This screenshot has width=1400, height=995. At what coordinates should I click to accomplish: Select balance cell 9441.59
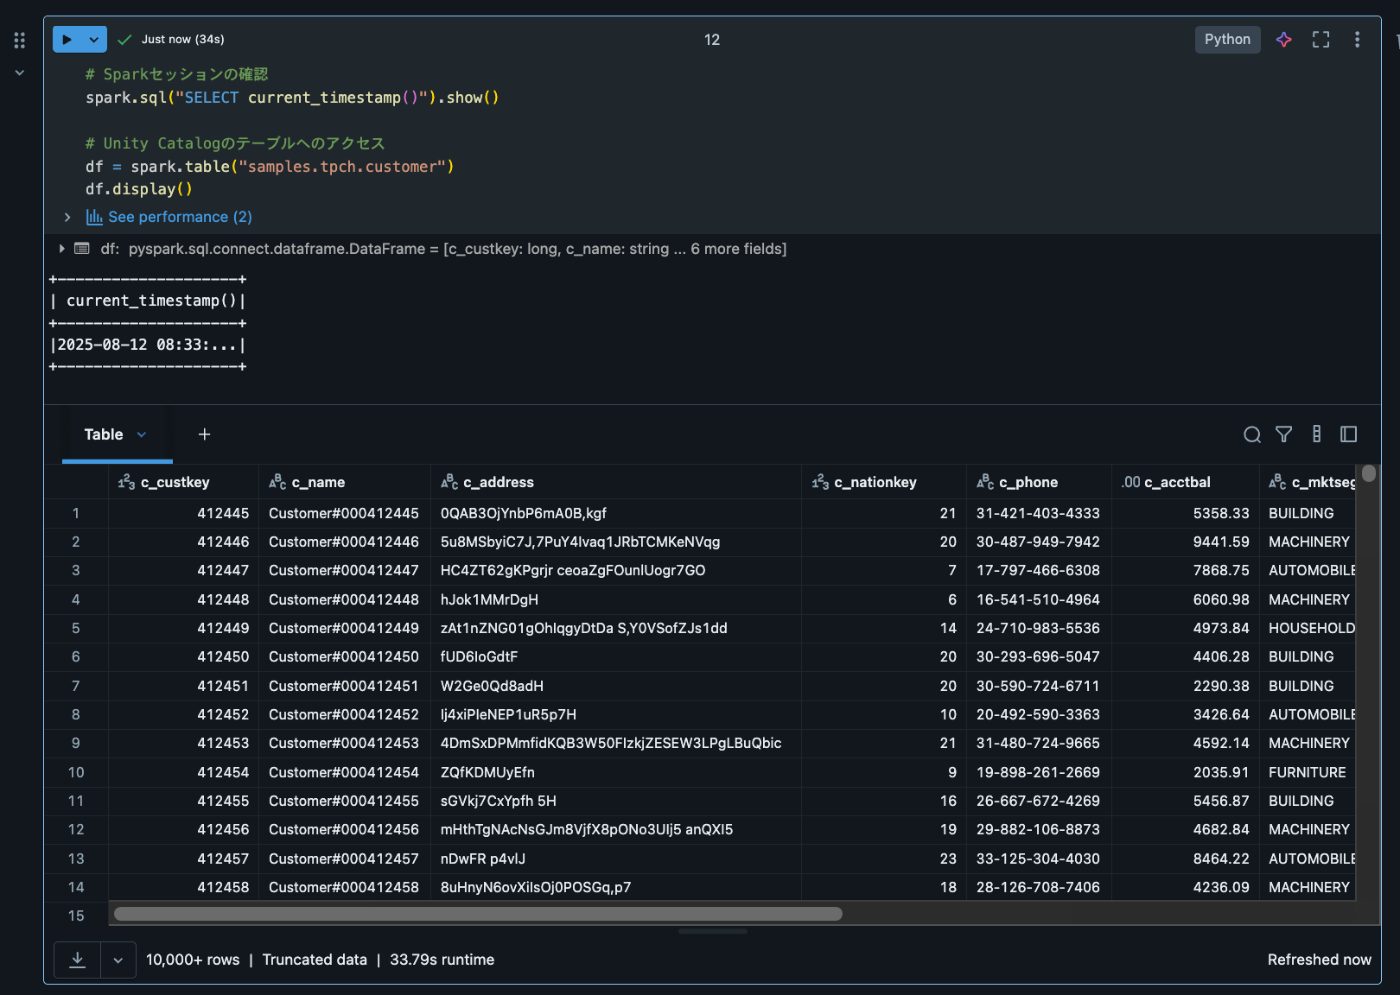point(1185,542)
